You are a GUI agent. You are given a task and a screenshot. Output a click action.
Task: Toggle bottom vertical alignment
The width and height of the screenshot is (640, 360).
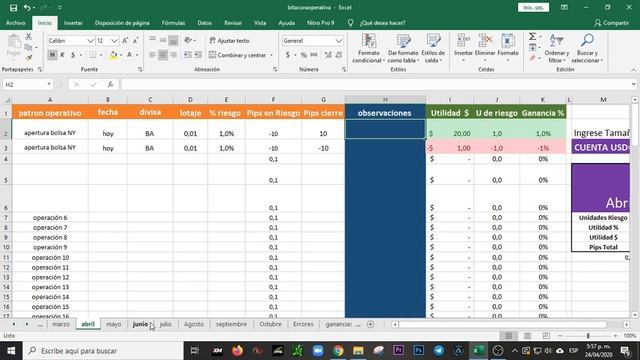click(x=173, y=40)
